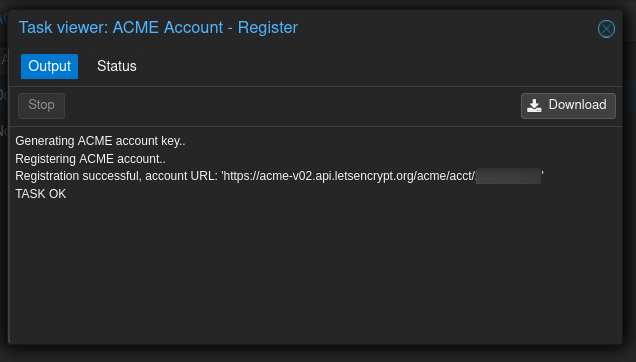The height and width of the screenshot is (362, 636).
Task: Click the redacted account ID block
Action: coord(508,176)
